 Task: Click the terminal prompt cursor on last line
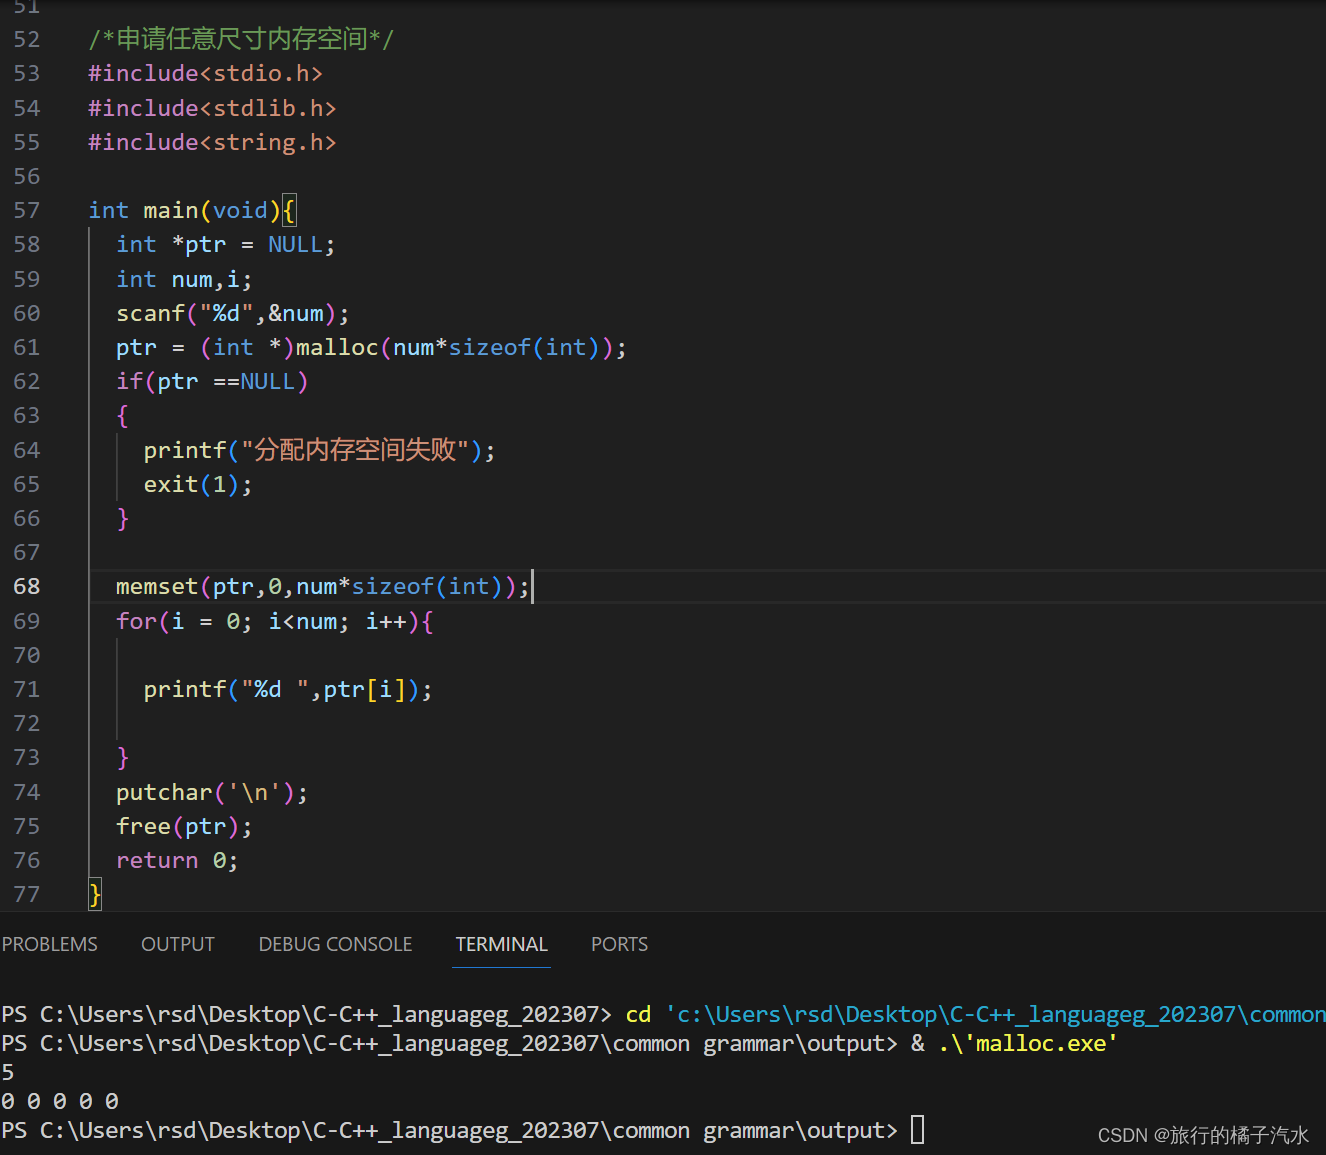click(x=917, y=1130)
